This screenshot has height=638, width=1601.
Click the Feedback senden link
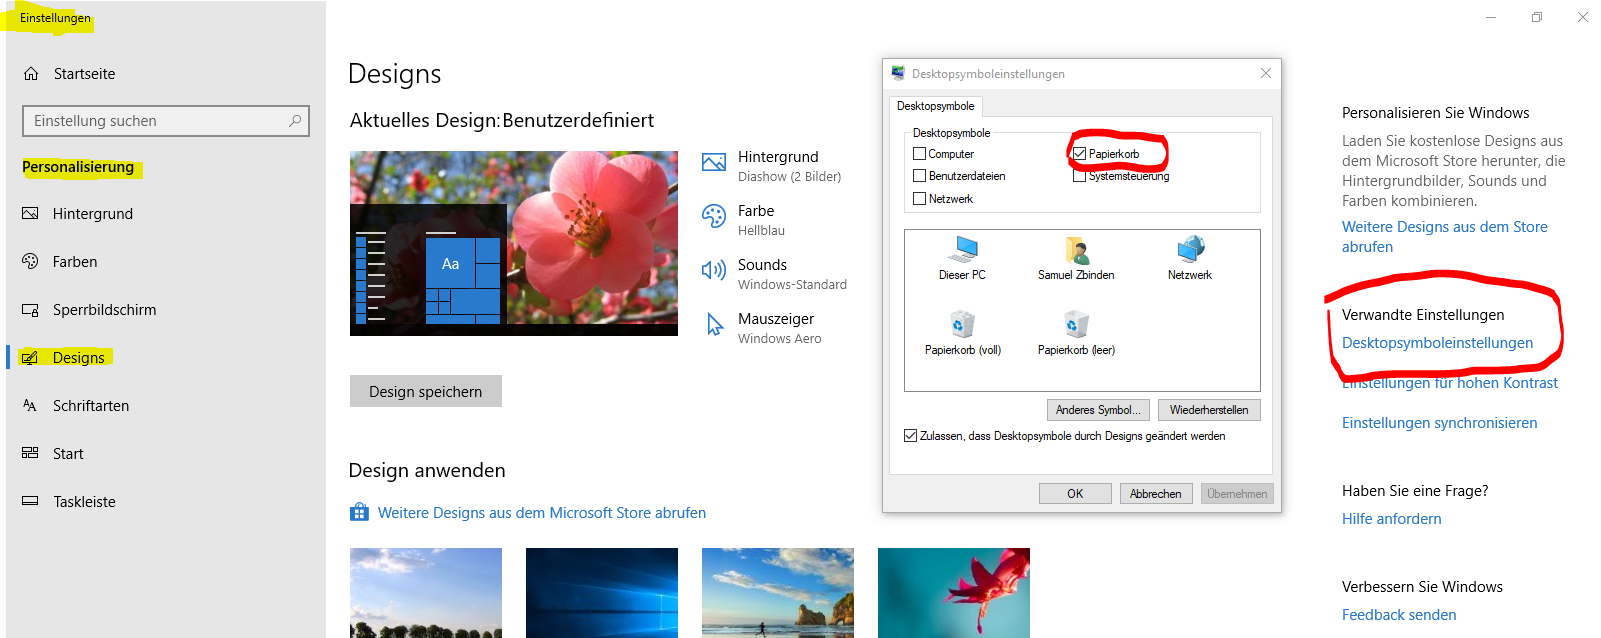[1399, 615]
